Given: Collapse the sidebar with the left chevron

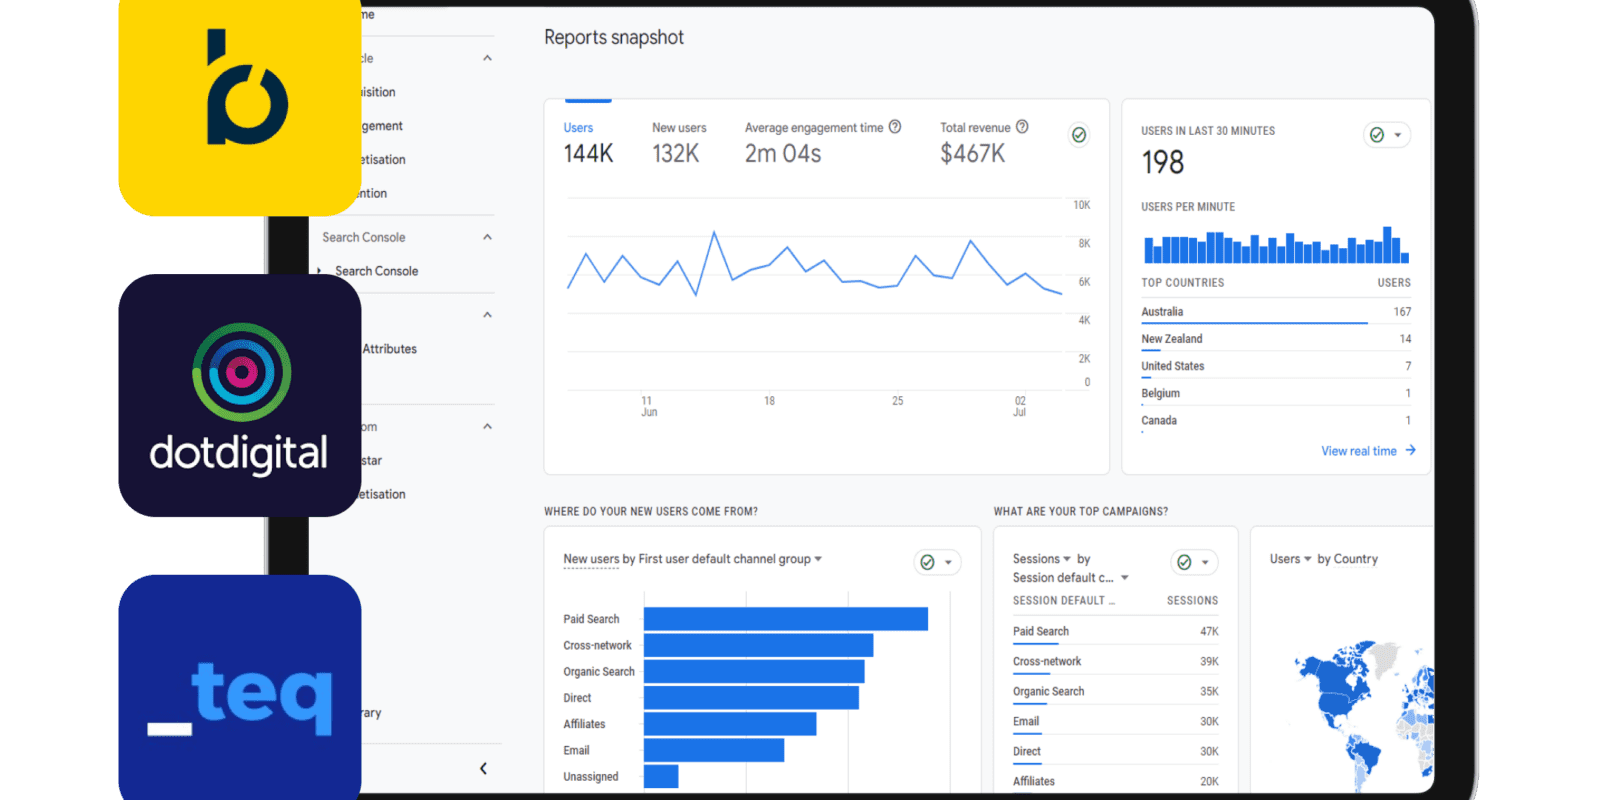Looking at the screenshot, I should point(483,768).
